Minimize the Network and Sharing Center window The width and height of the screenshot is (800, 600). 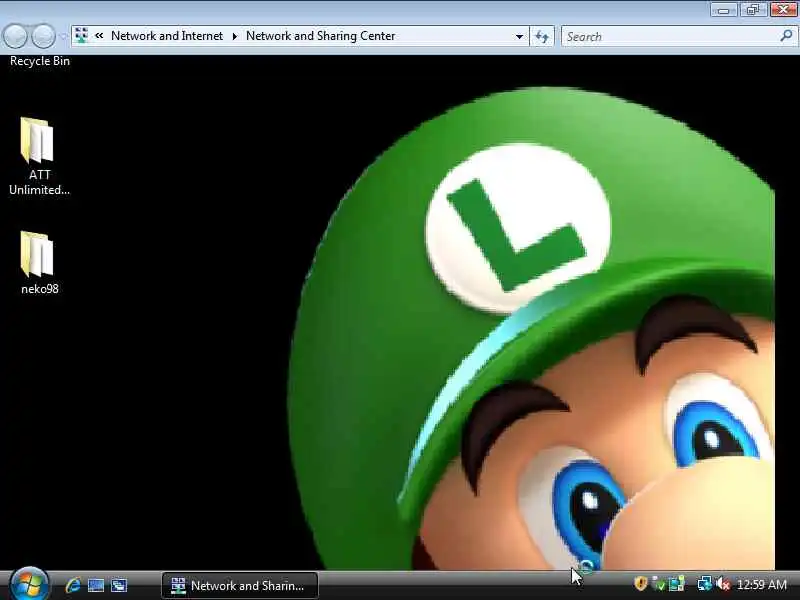[x=723, y=10]
